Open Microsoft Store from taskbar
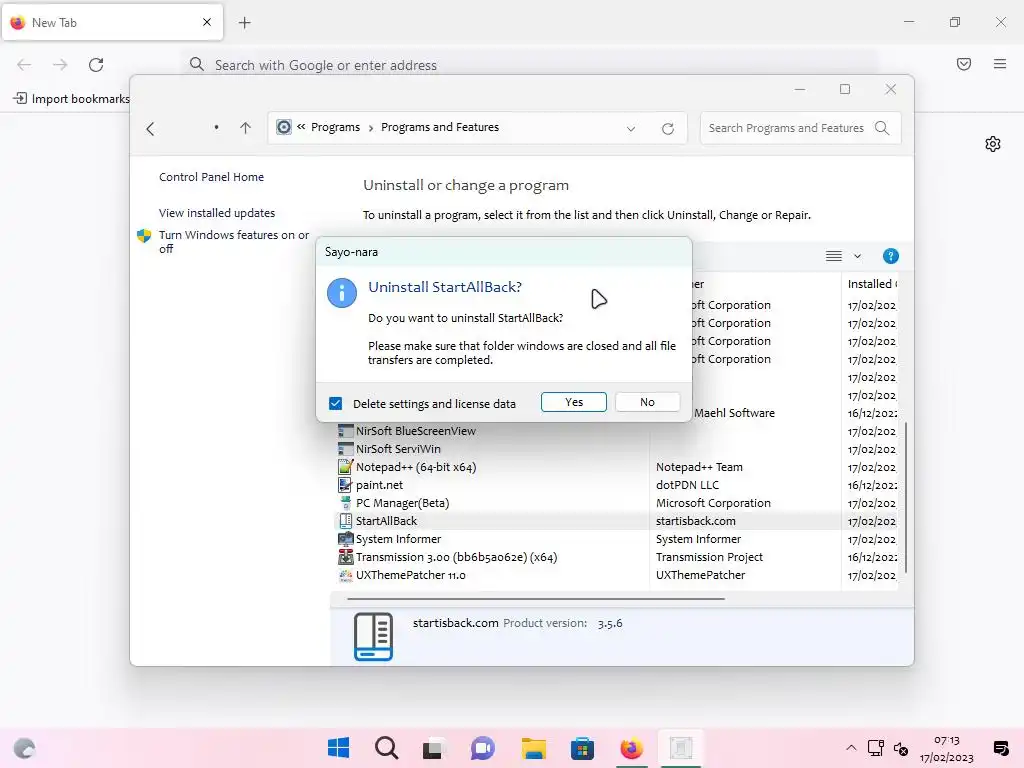This screenshot has width=1024, height=768. click(x=582, y=748)
